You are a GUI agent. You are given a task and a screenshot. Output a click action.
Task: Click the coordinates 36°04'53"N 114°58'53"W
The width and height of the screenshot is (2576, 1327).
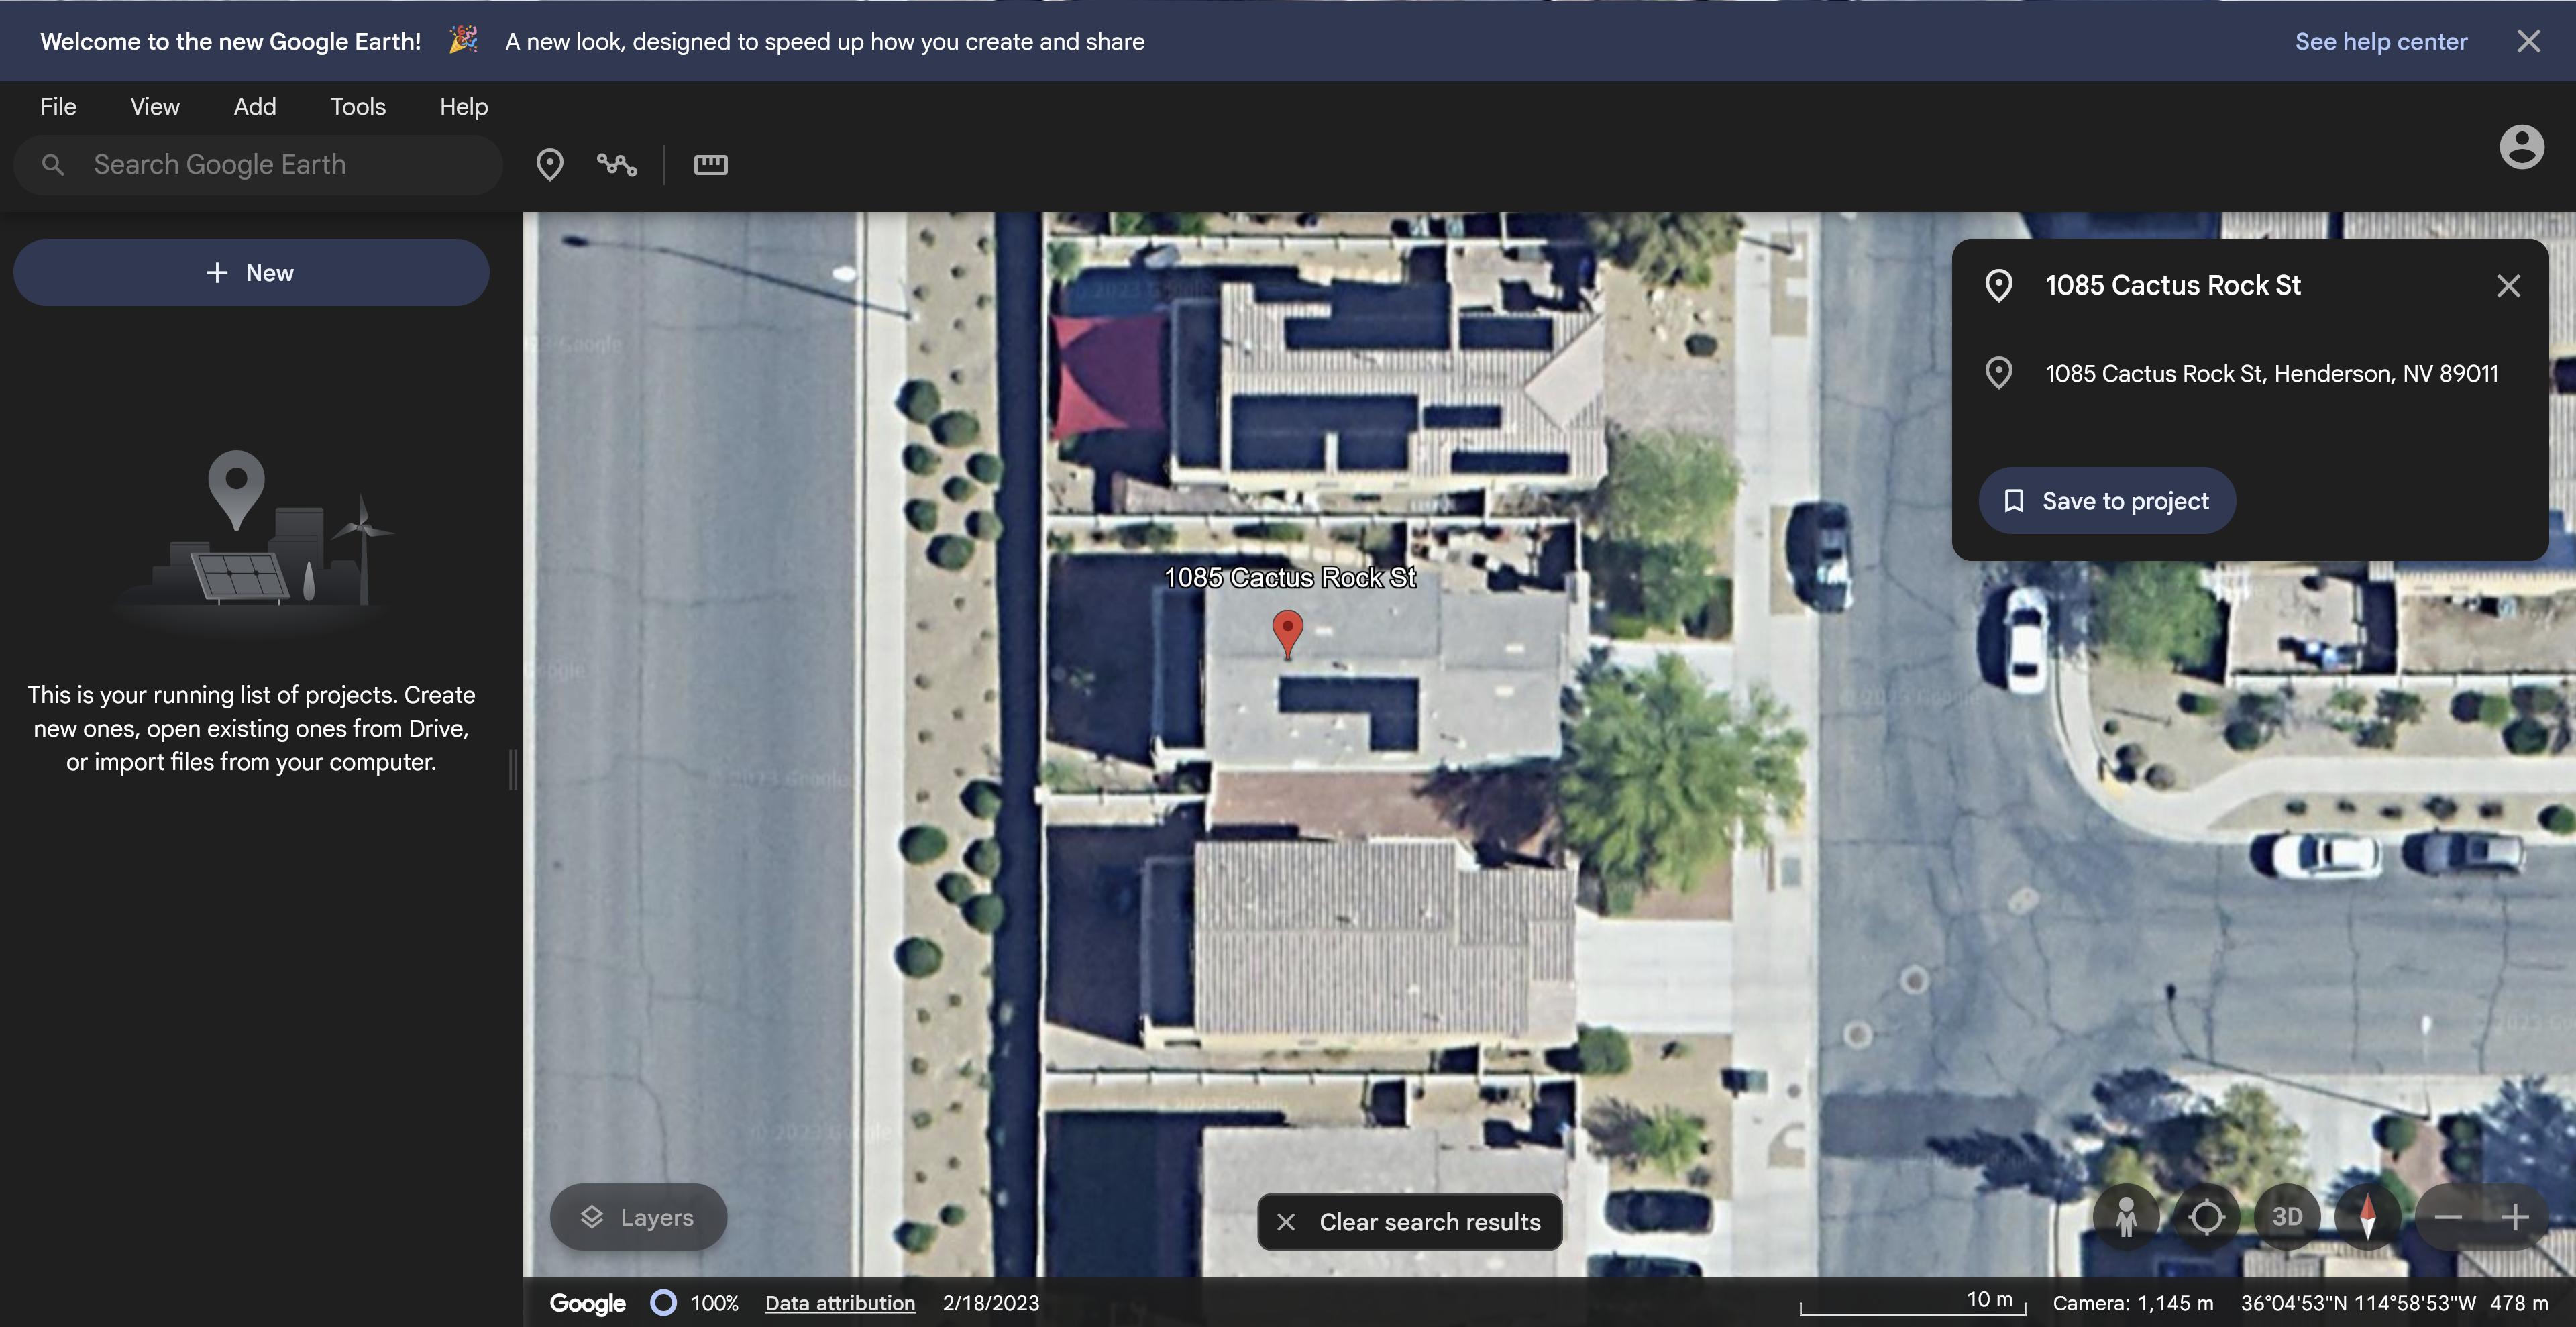tap(2358, 1303)
